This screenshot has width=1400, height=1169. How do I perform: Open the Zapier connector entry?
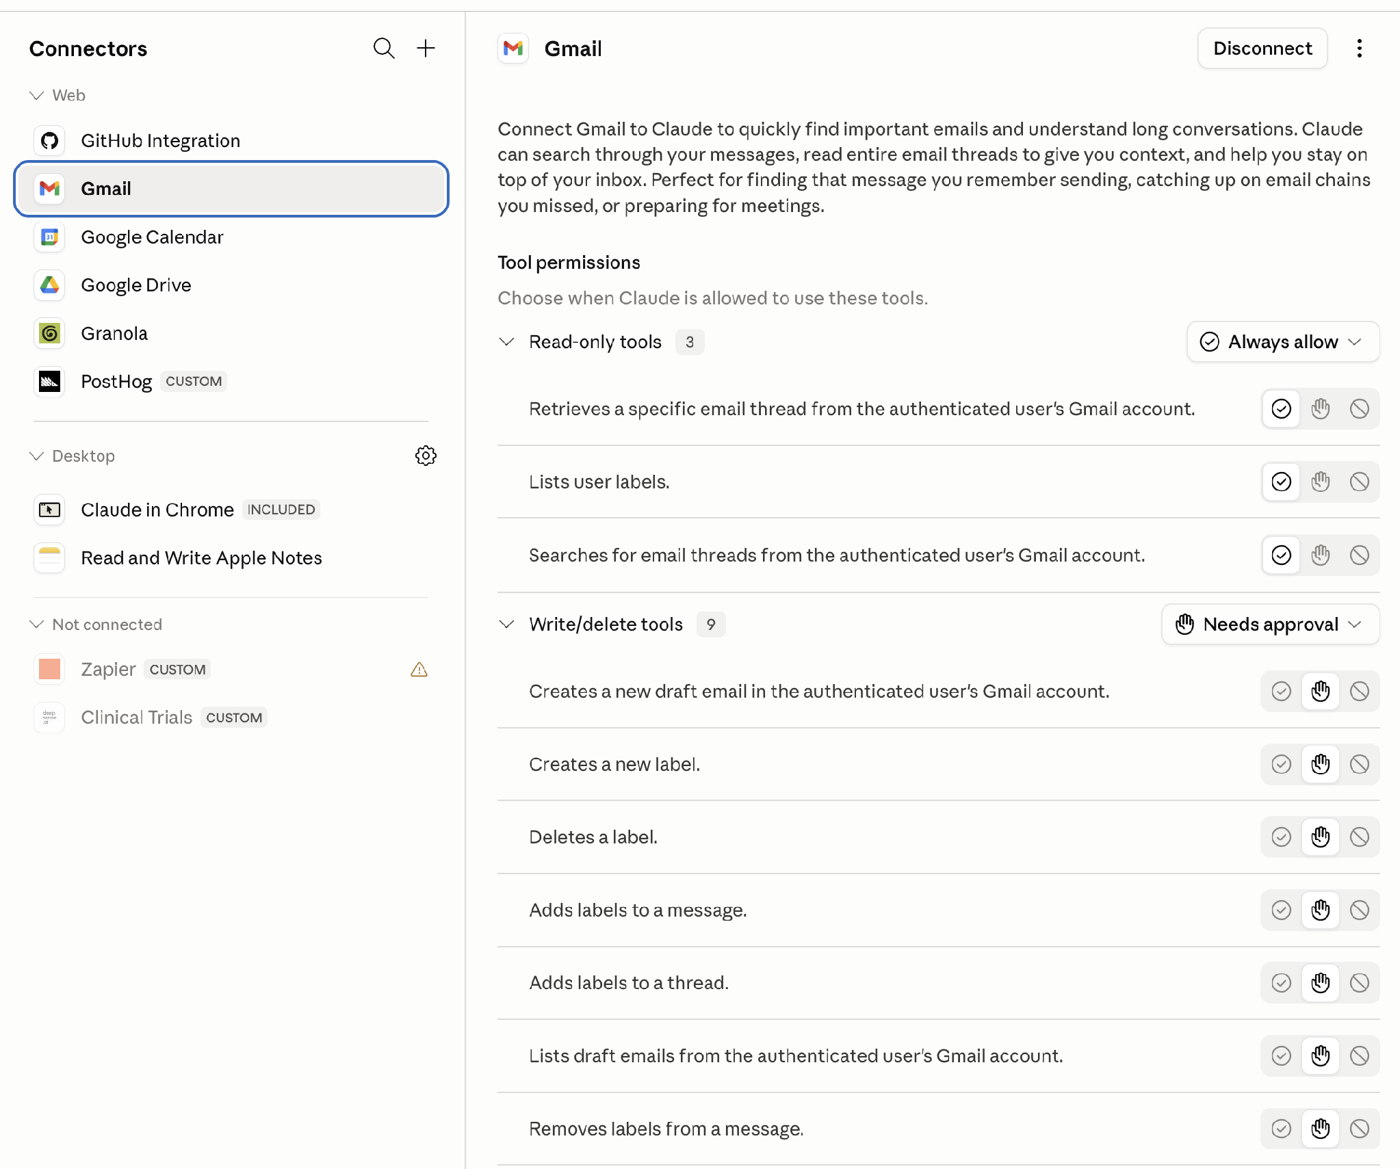pos(231,669)
